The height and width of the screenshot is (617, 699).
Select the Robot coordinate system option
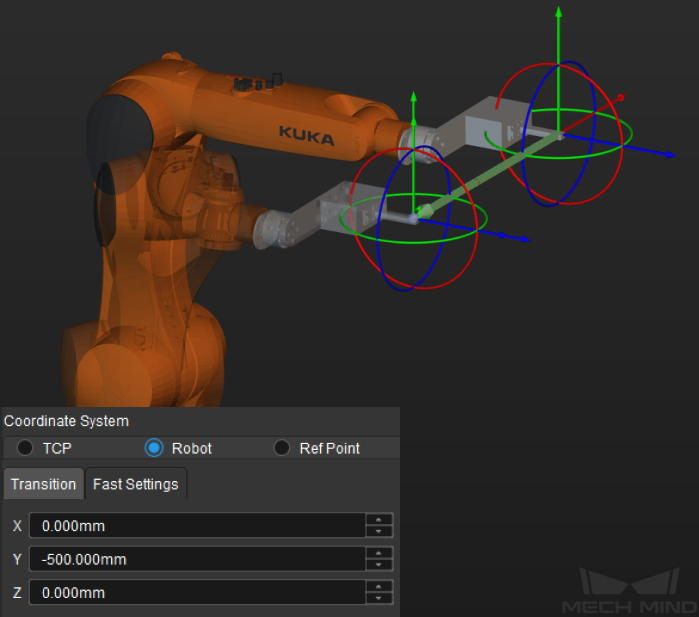point(154,448)
